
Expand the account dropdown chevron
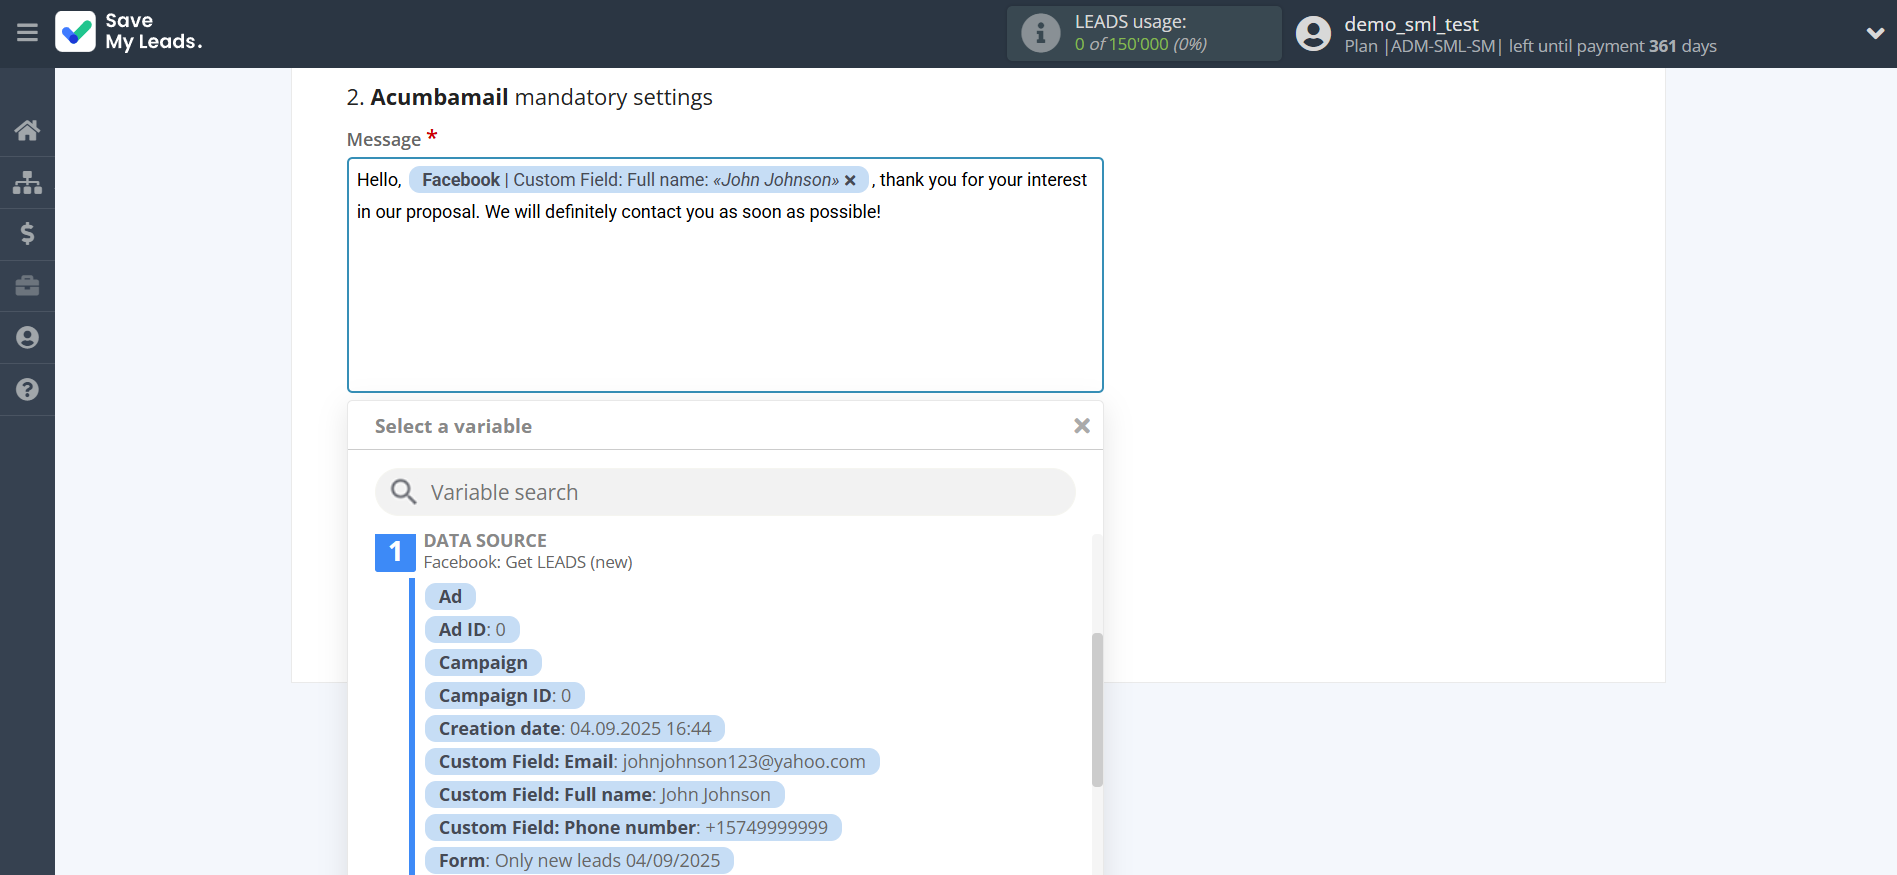pos(1874,33)
